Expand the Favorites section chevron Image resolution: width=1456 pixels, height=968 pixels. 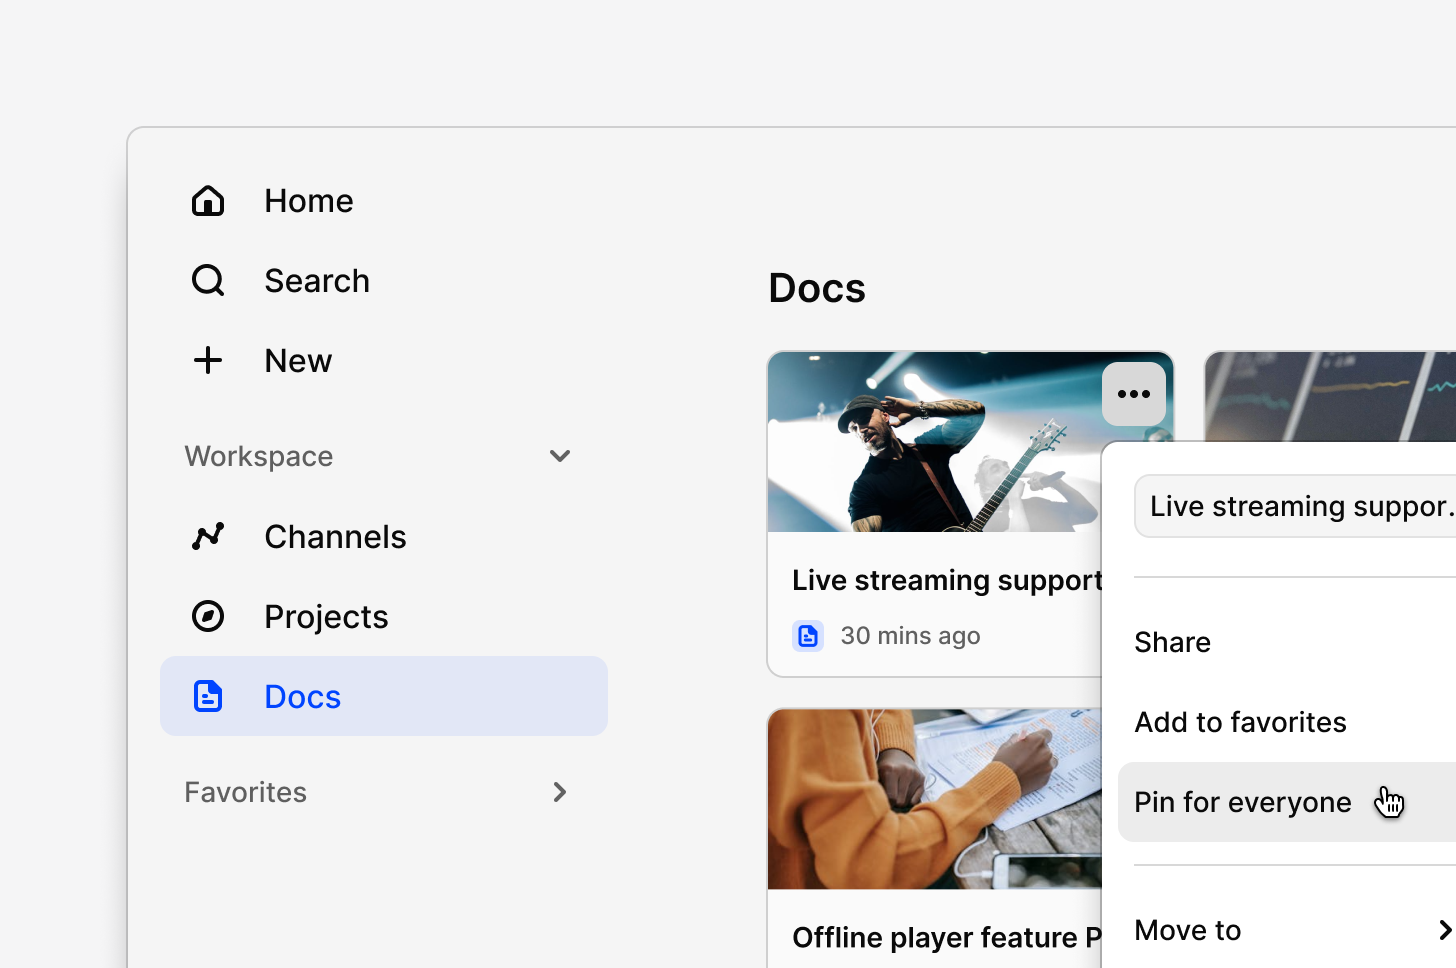pos(560,792)
